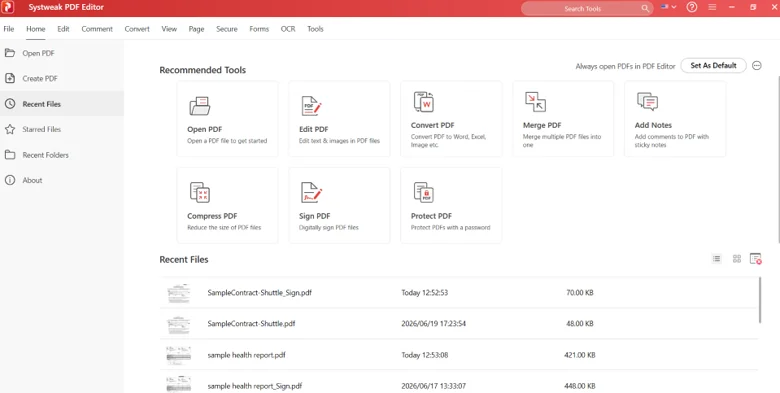This screenshot has height=393, width=780.
Task: Open the Page tab
Action: [196, 29]
